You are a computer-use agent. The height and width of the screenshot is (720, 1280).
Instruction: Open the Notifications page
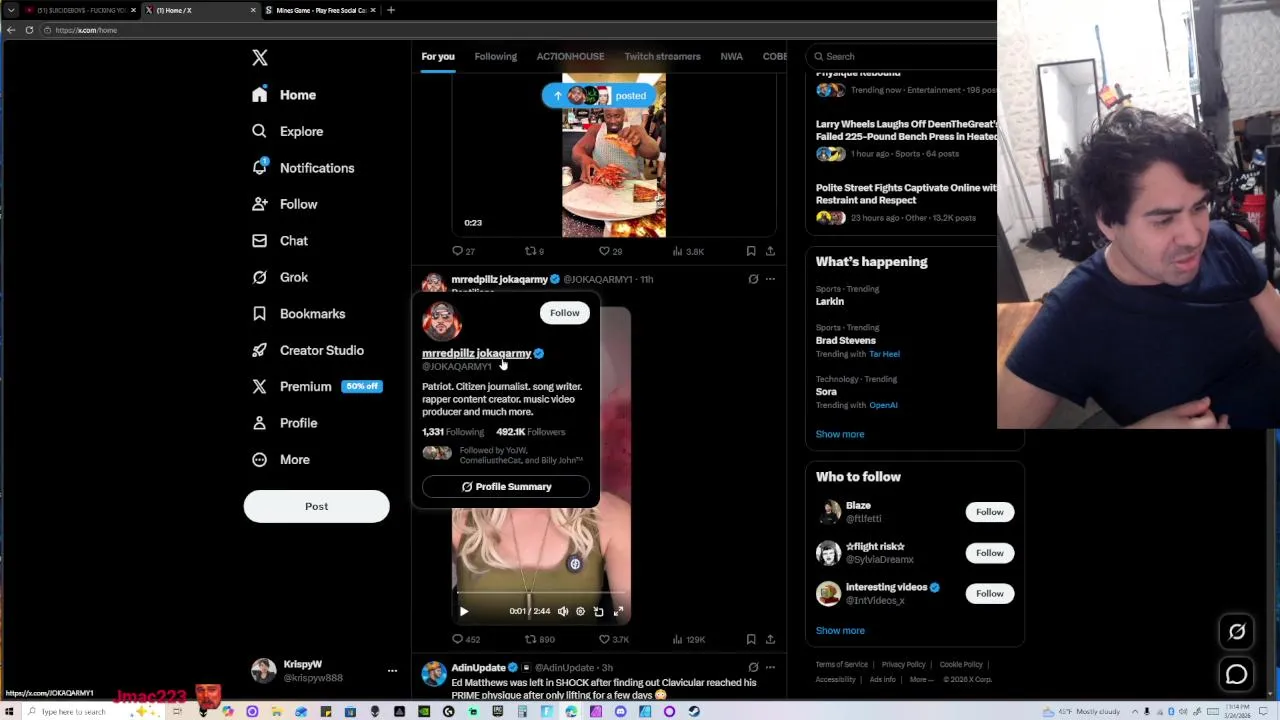[303, 168]
